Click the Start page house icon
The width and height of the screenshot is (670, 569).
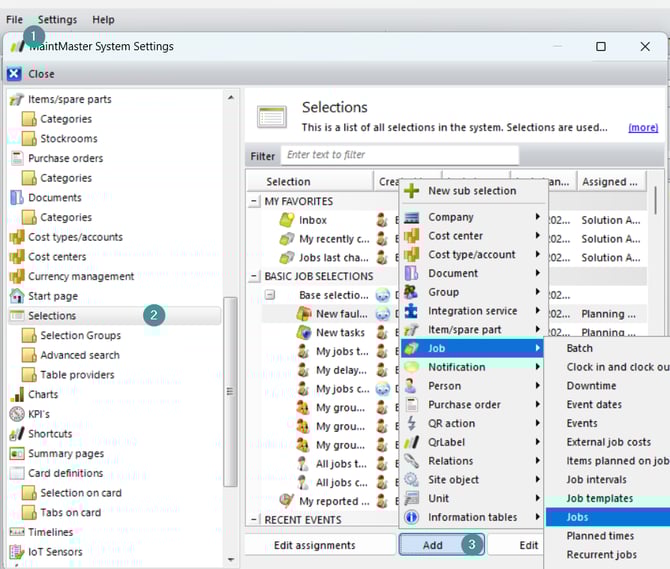coord(17,296)
